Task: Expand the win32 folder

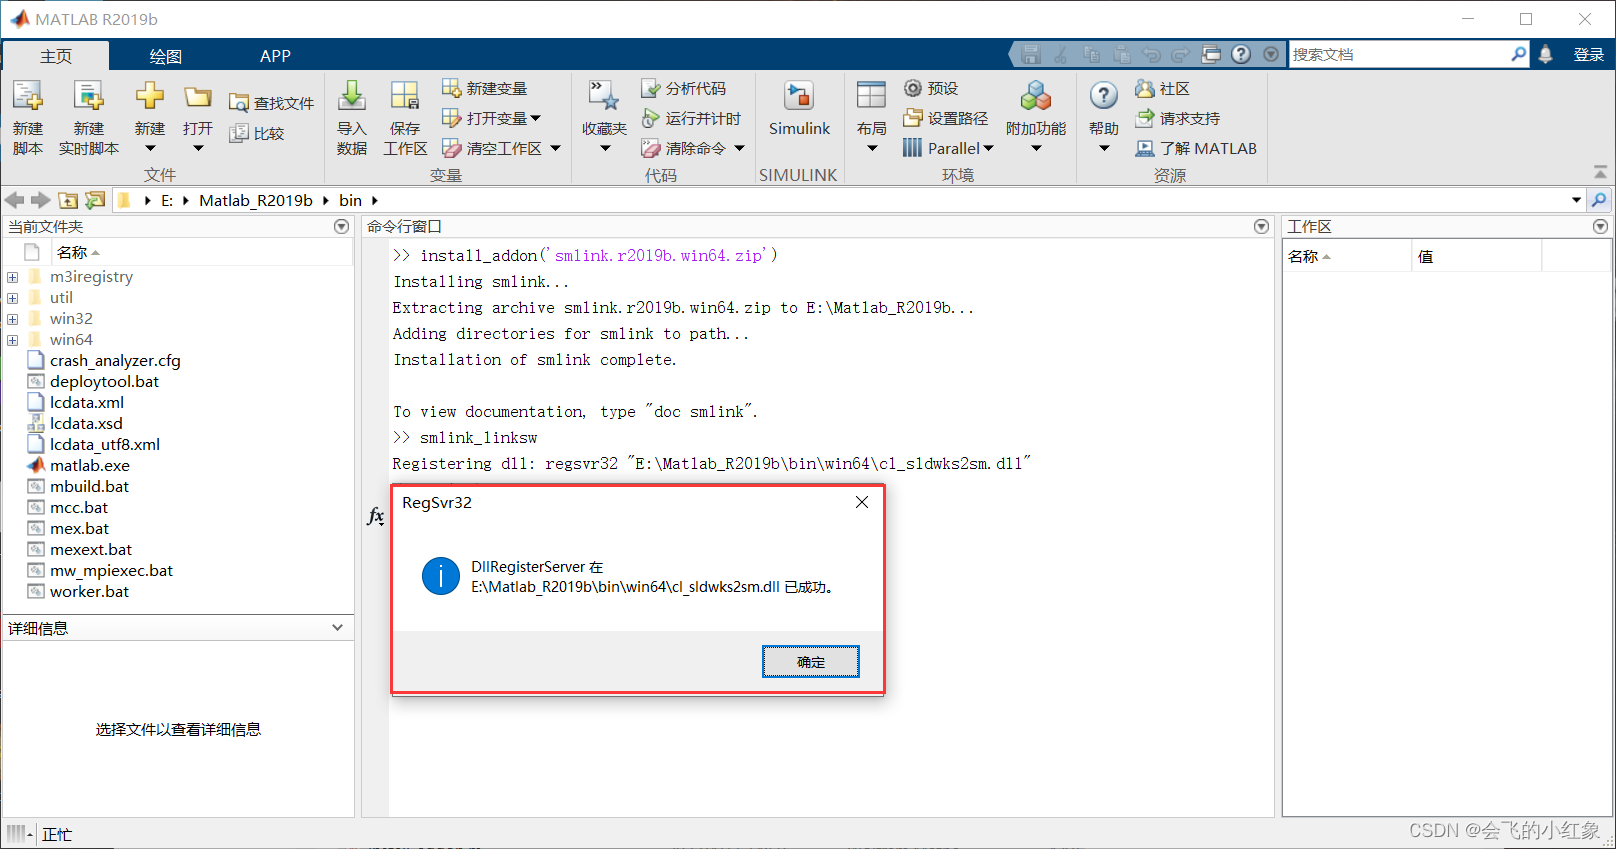Action: (12, 319)
